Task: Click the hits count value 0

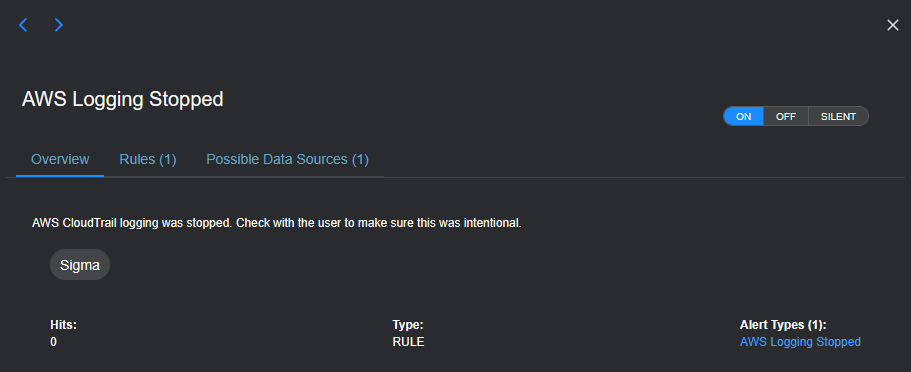Action: coord(53,342)
